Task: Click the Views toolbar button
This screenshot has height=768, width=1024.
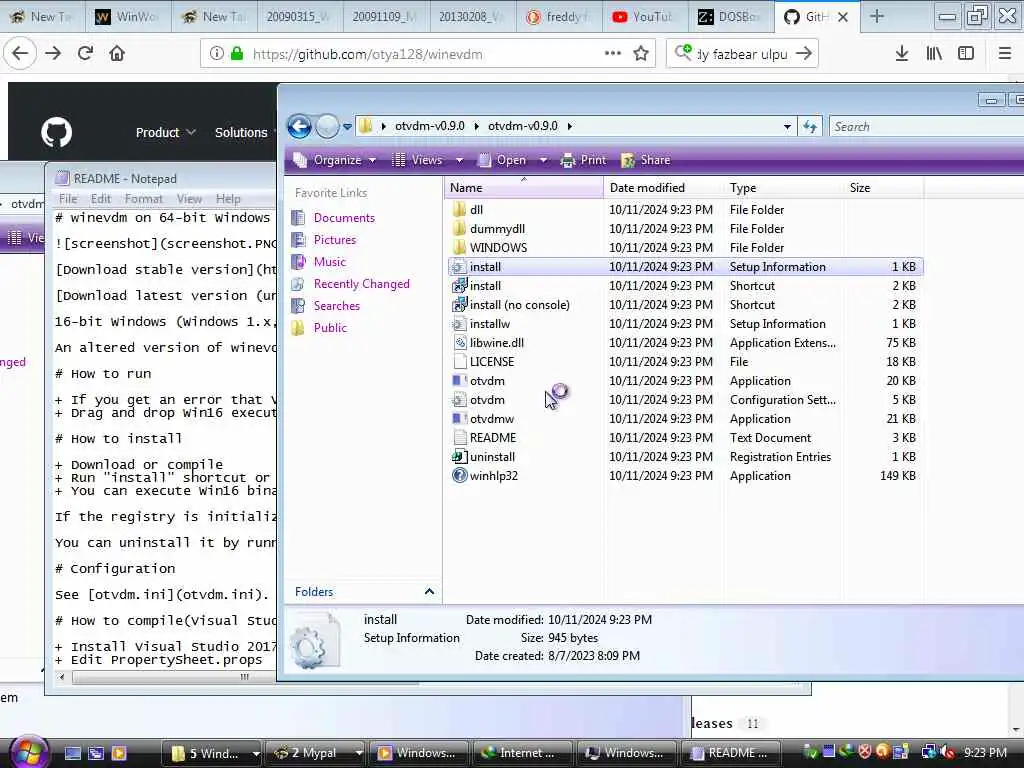Action: click(418, 160)
